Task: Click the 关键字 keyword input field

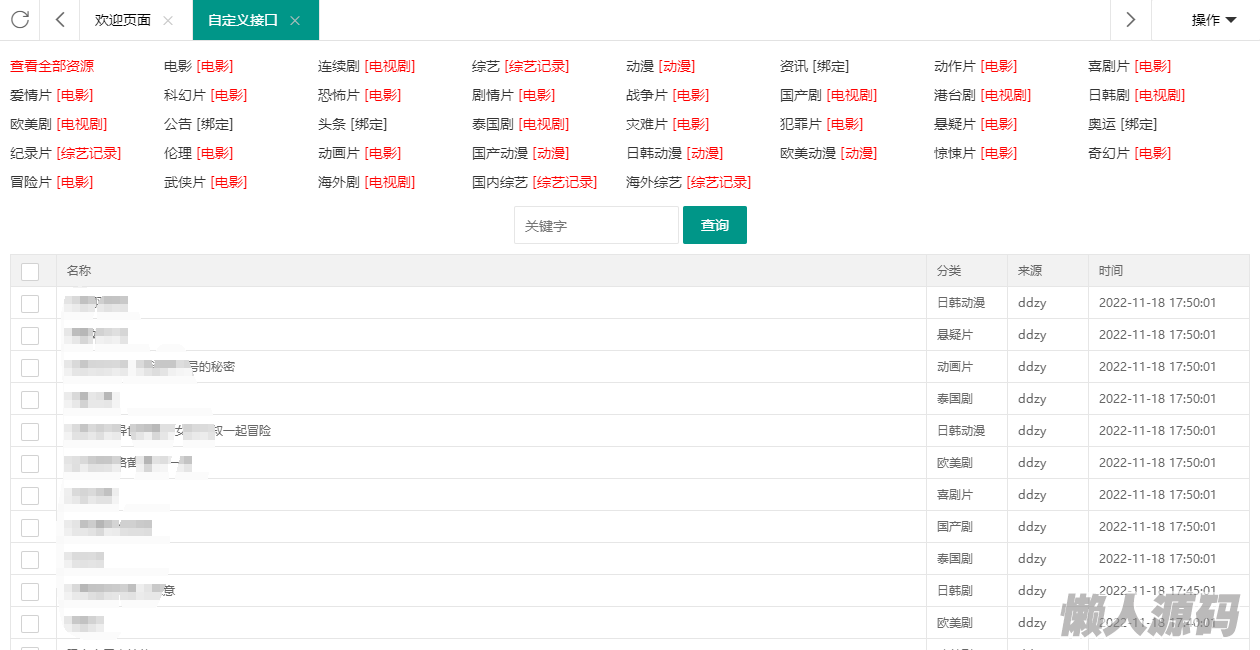Action: point(596,225)
